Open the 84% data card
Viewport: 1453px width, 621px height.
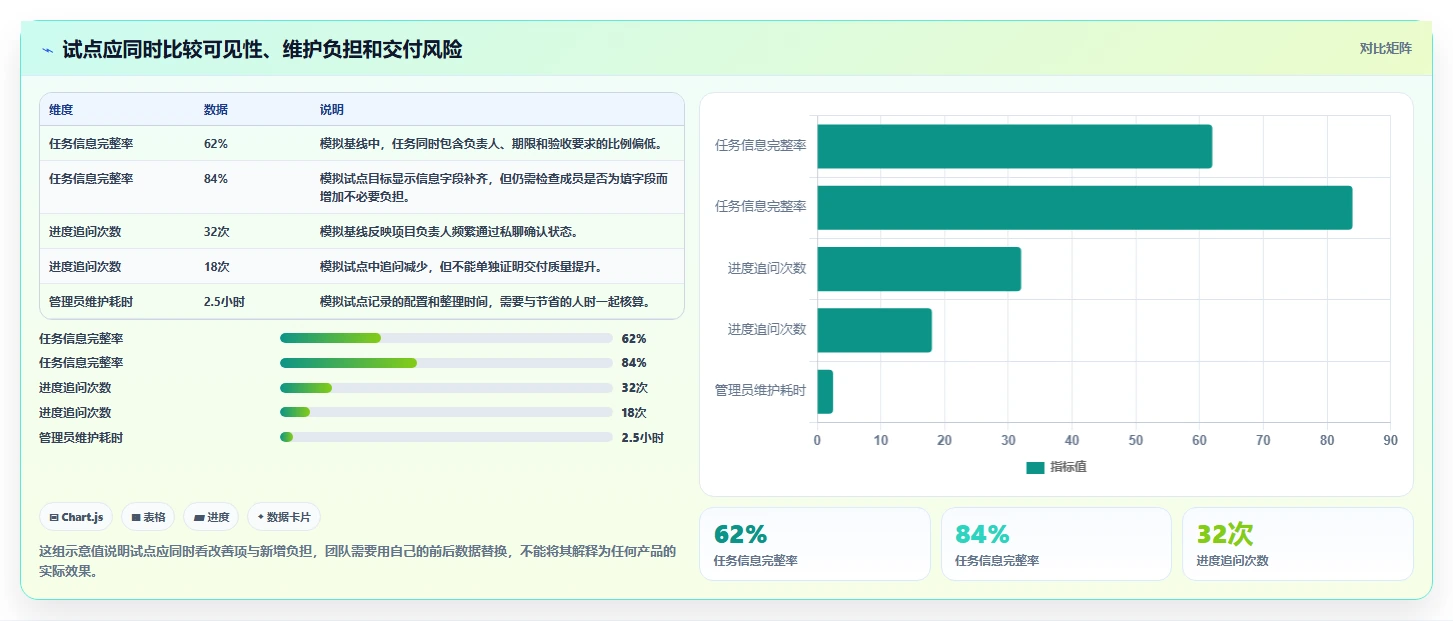click(x=1056, y=544)
